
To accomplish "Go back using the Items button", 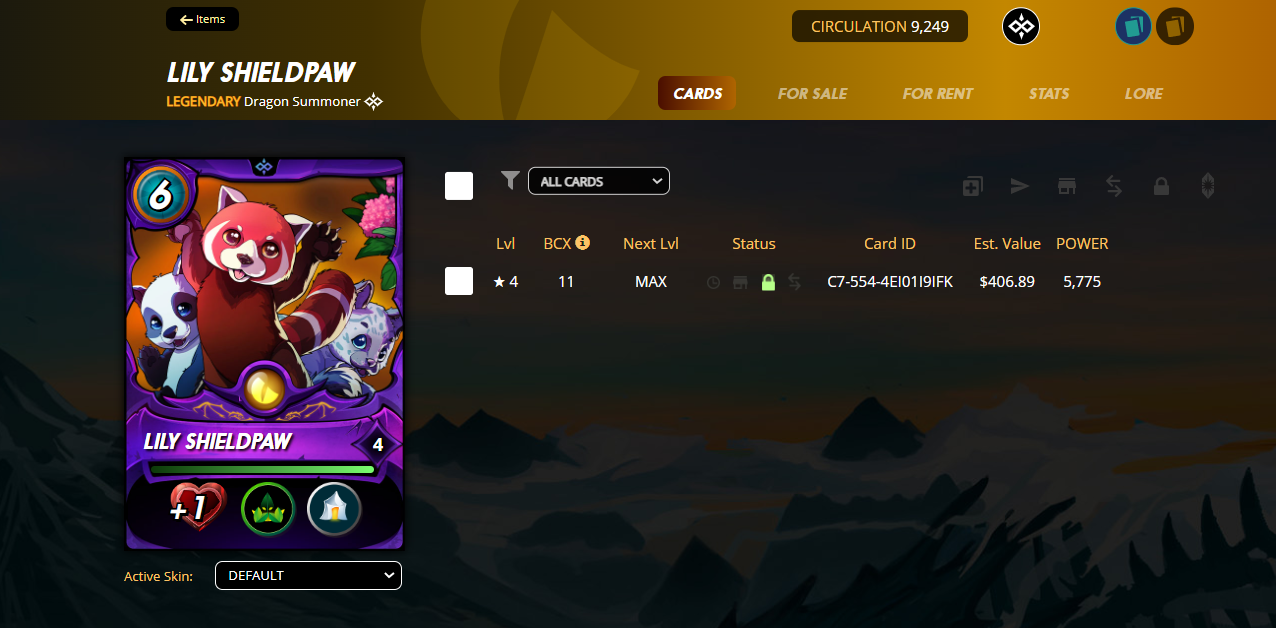I will click(202, 19).
